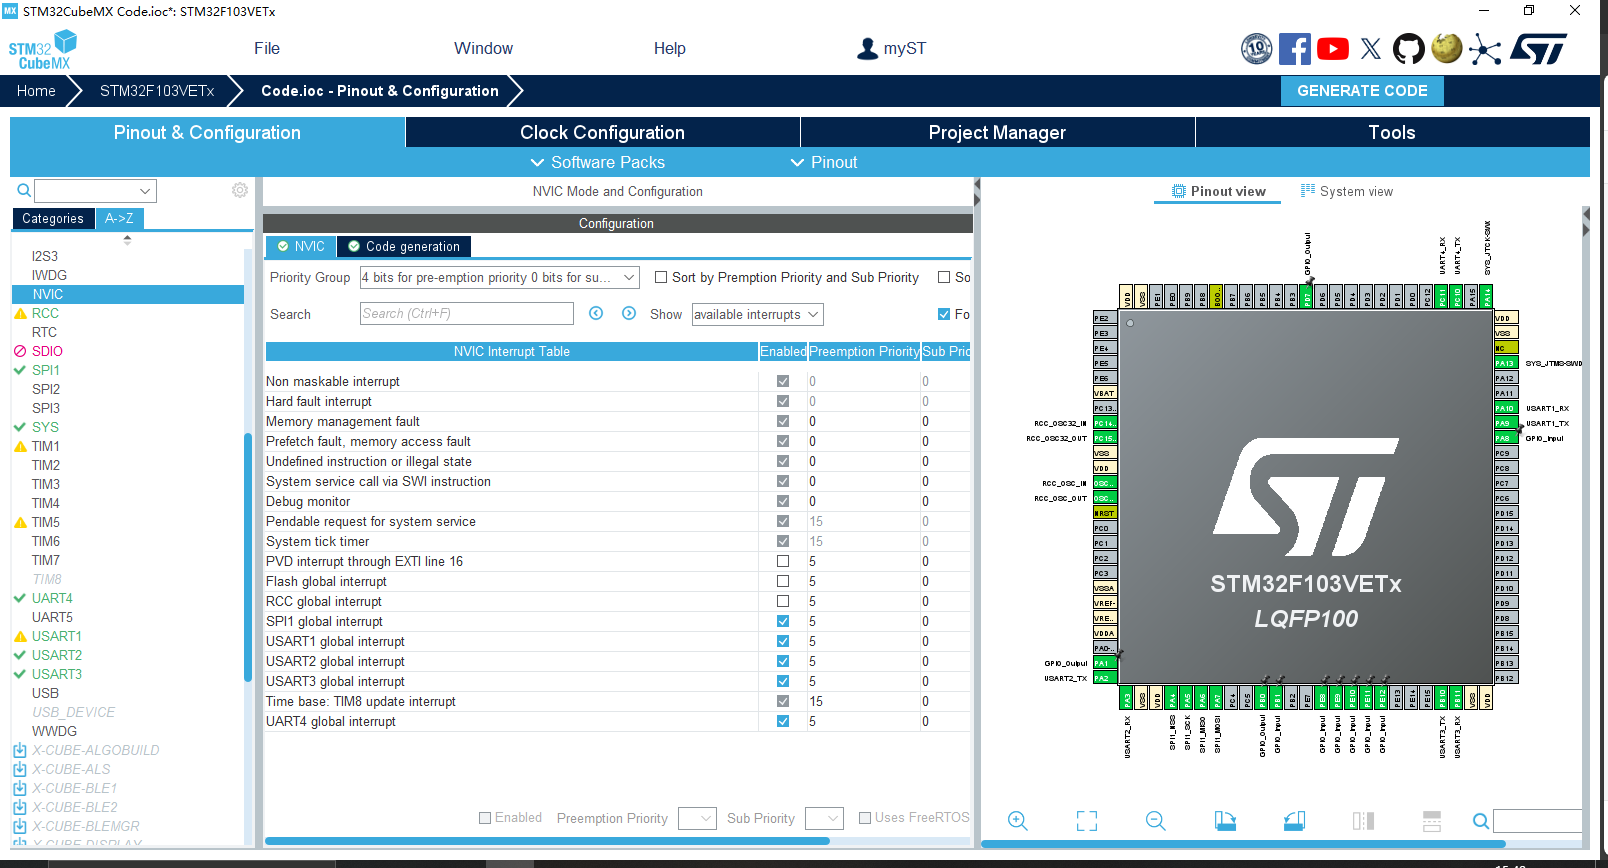Click the myST user profile icon

[867, 48]
